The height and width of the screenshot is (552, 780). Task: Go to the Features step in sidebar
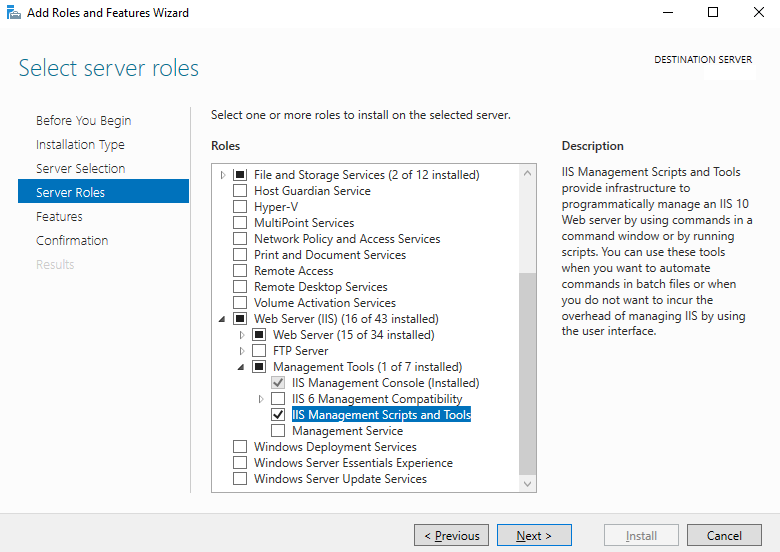click(59, 216)
